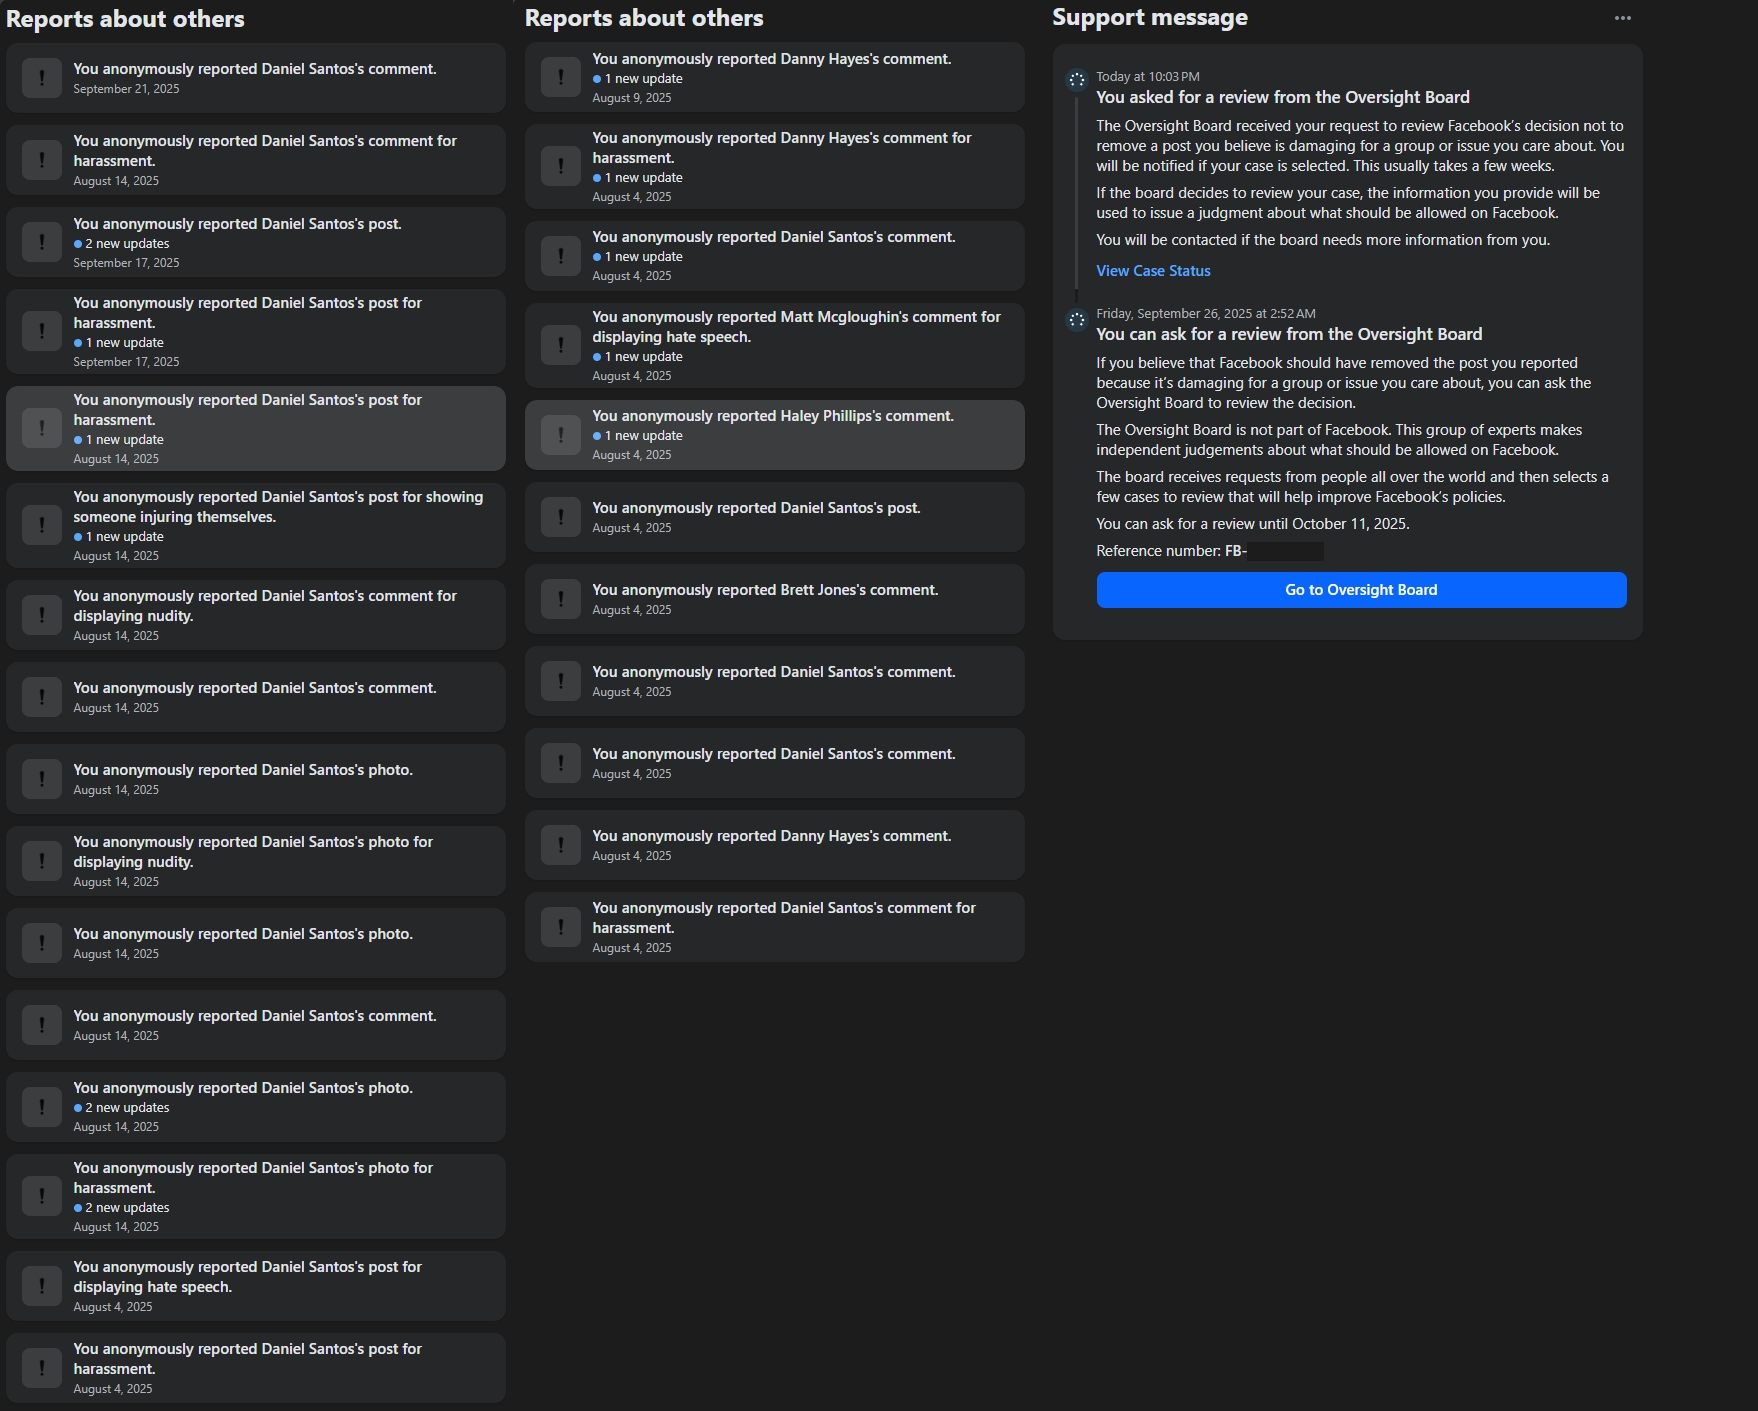Click the 'Friday, September 26, 2025 at 2:52 AM' timestamp
Screen dimensions: 1758x1411
point(1206,314)
